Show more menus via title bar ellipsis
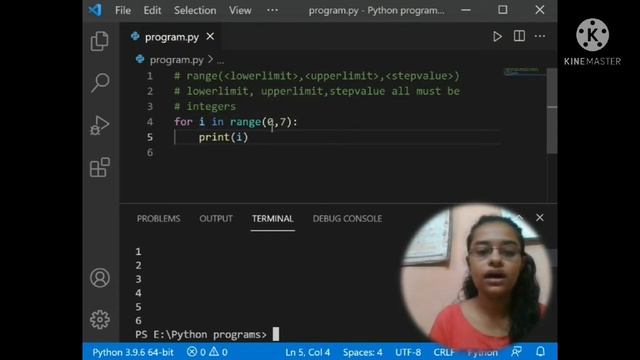640x360 pixels. pyautogui.click(x=272, y=10)
